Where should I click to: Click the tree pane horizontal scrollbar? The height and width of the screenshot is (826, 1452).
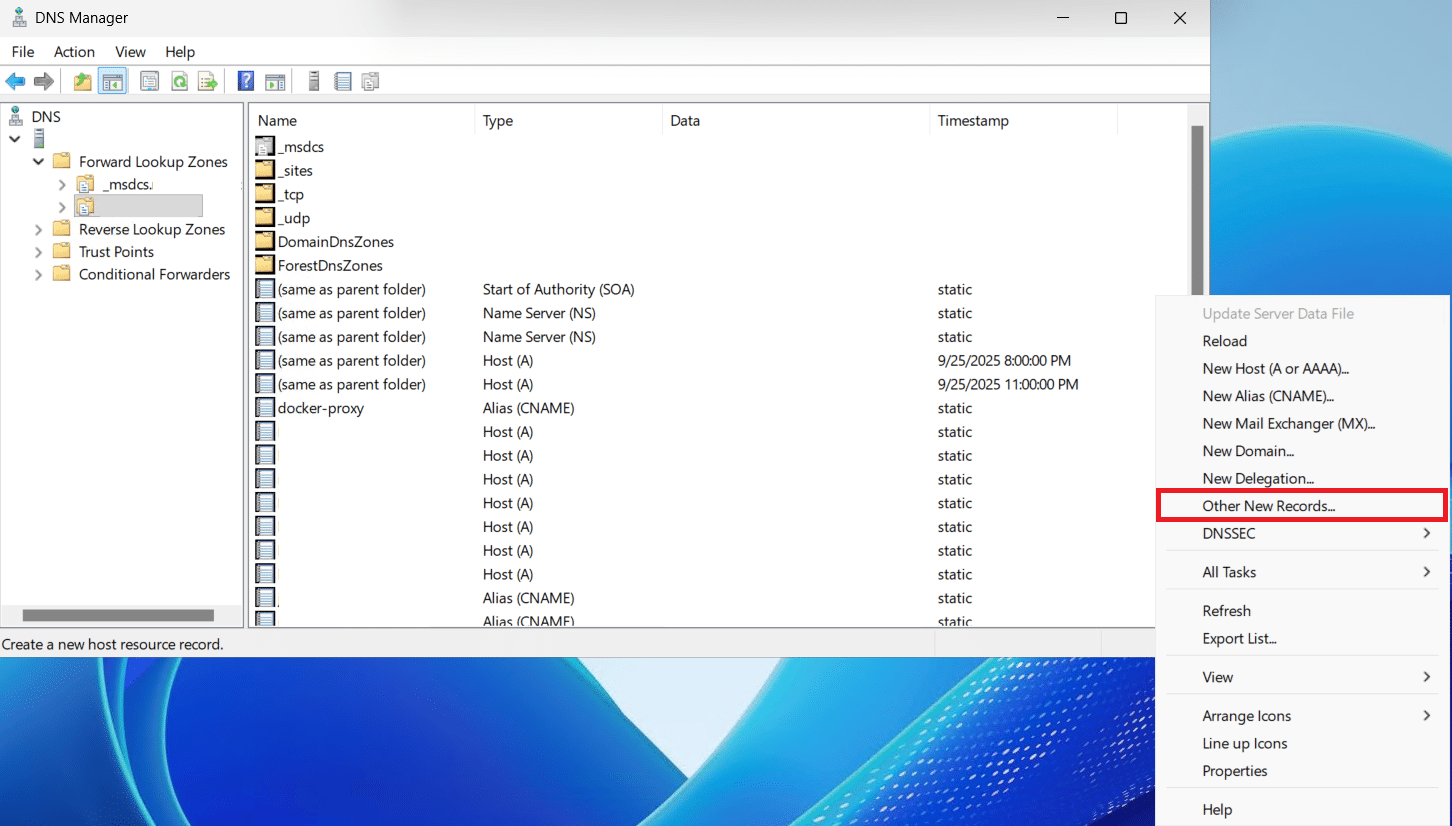118,616
